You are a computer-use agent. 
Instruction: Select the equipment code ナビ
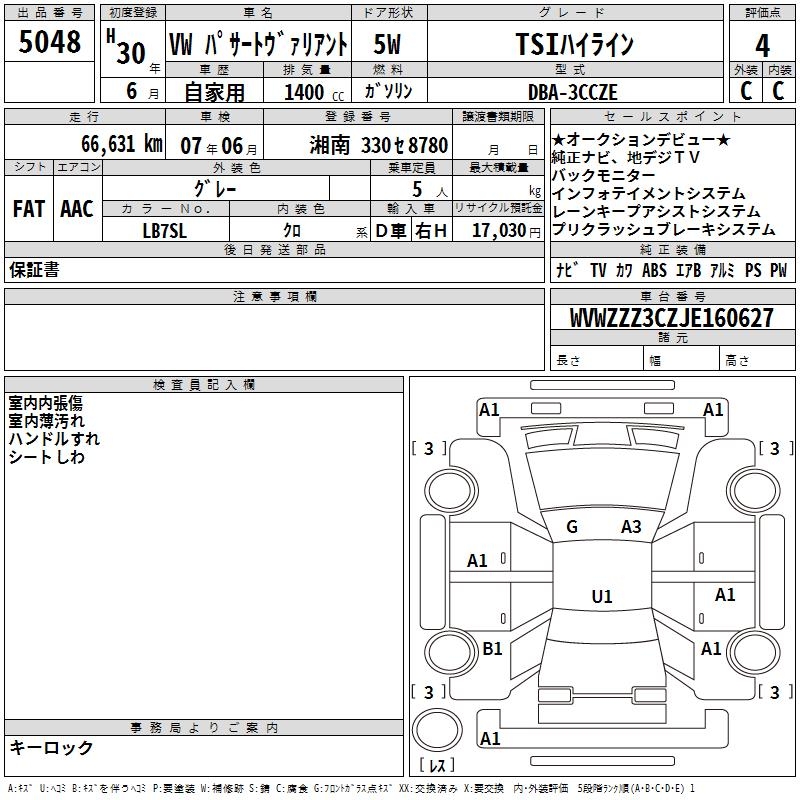pyautogui.click(x=567, y=270)
